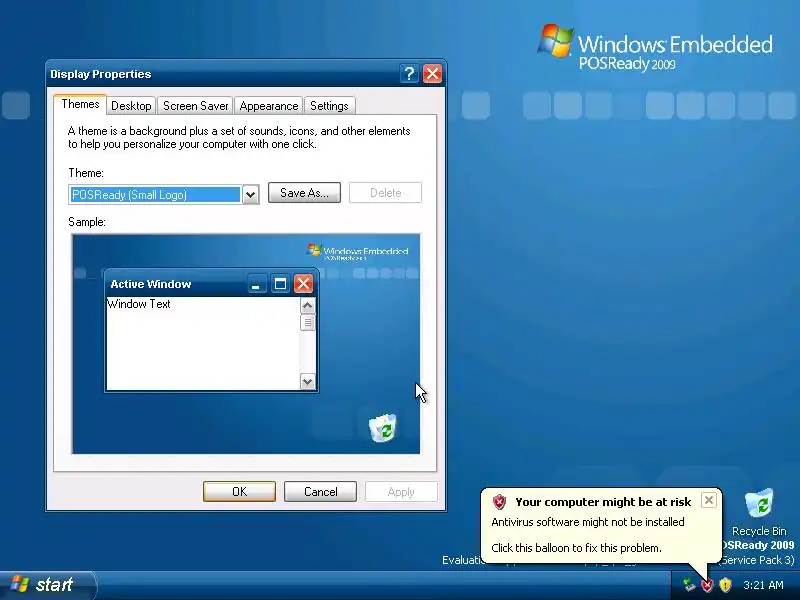Click the Safely Remove Hardware tray icon
Image resolution: width=800 pixels, height=600 pixels.
coord(689,585)
